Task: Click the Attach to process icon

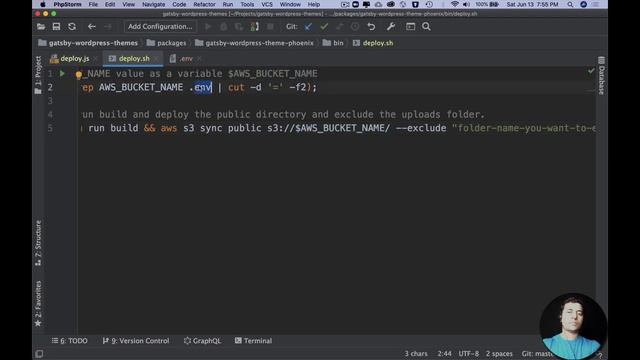Action: (254, 27)
